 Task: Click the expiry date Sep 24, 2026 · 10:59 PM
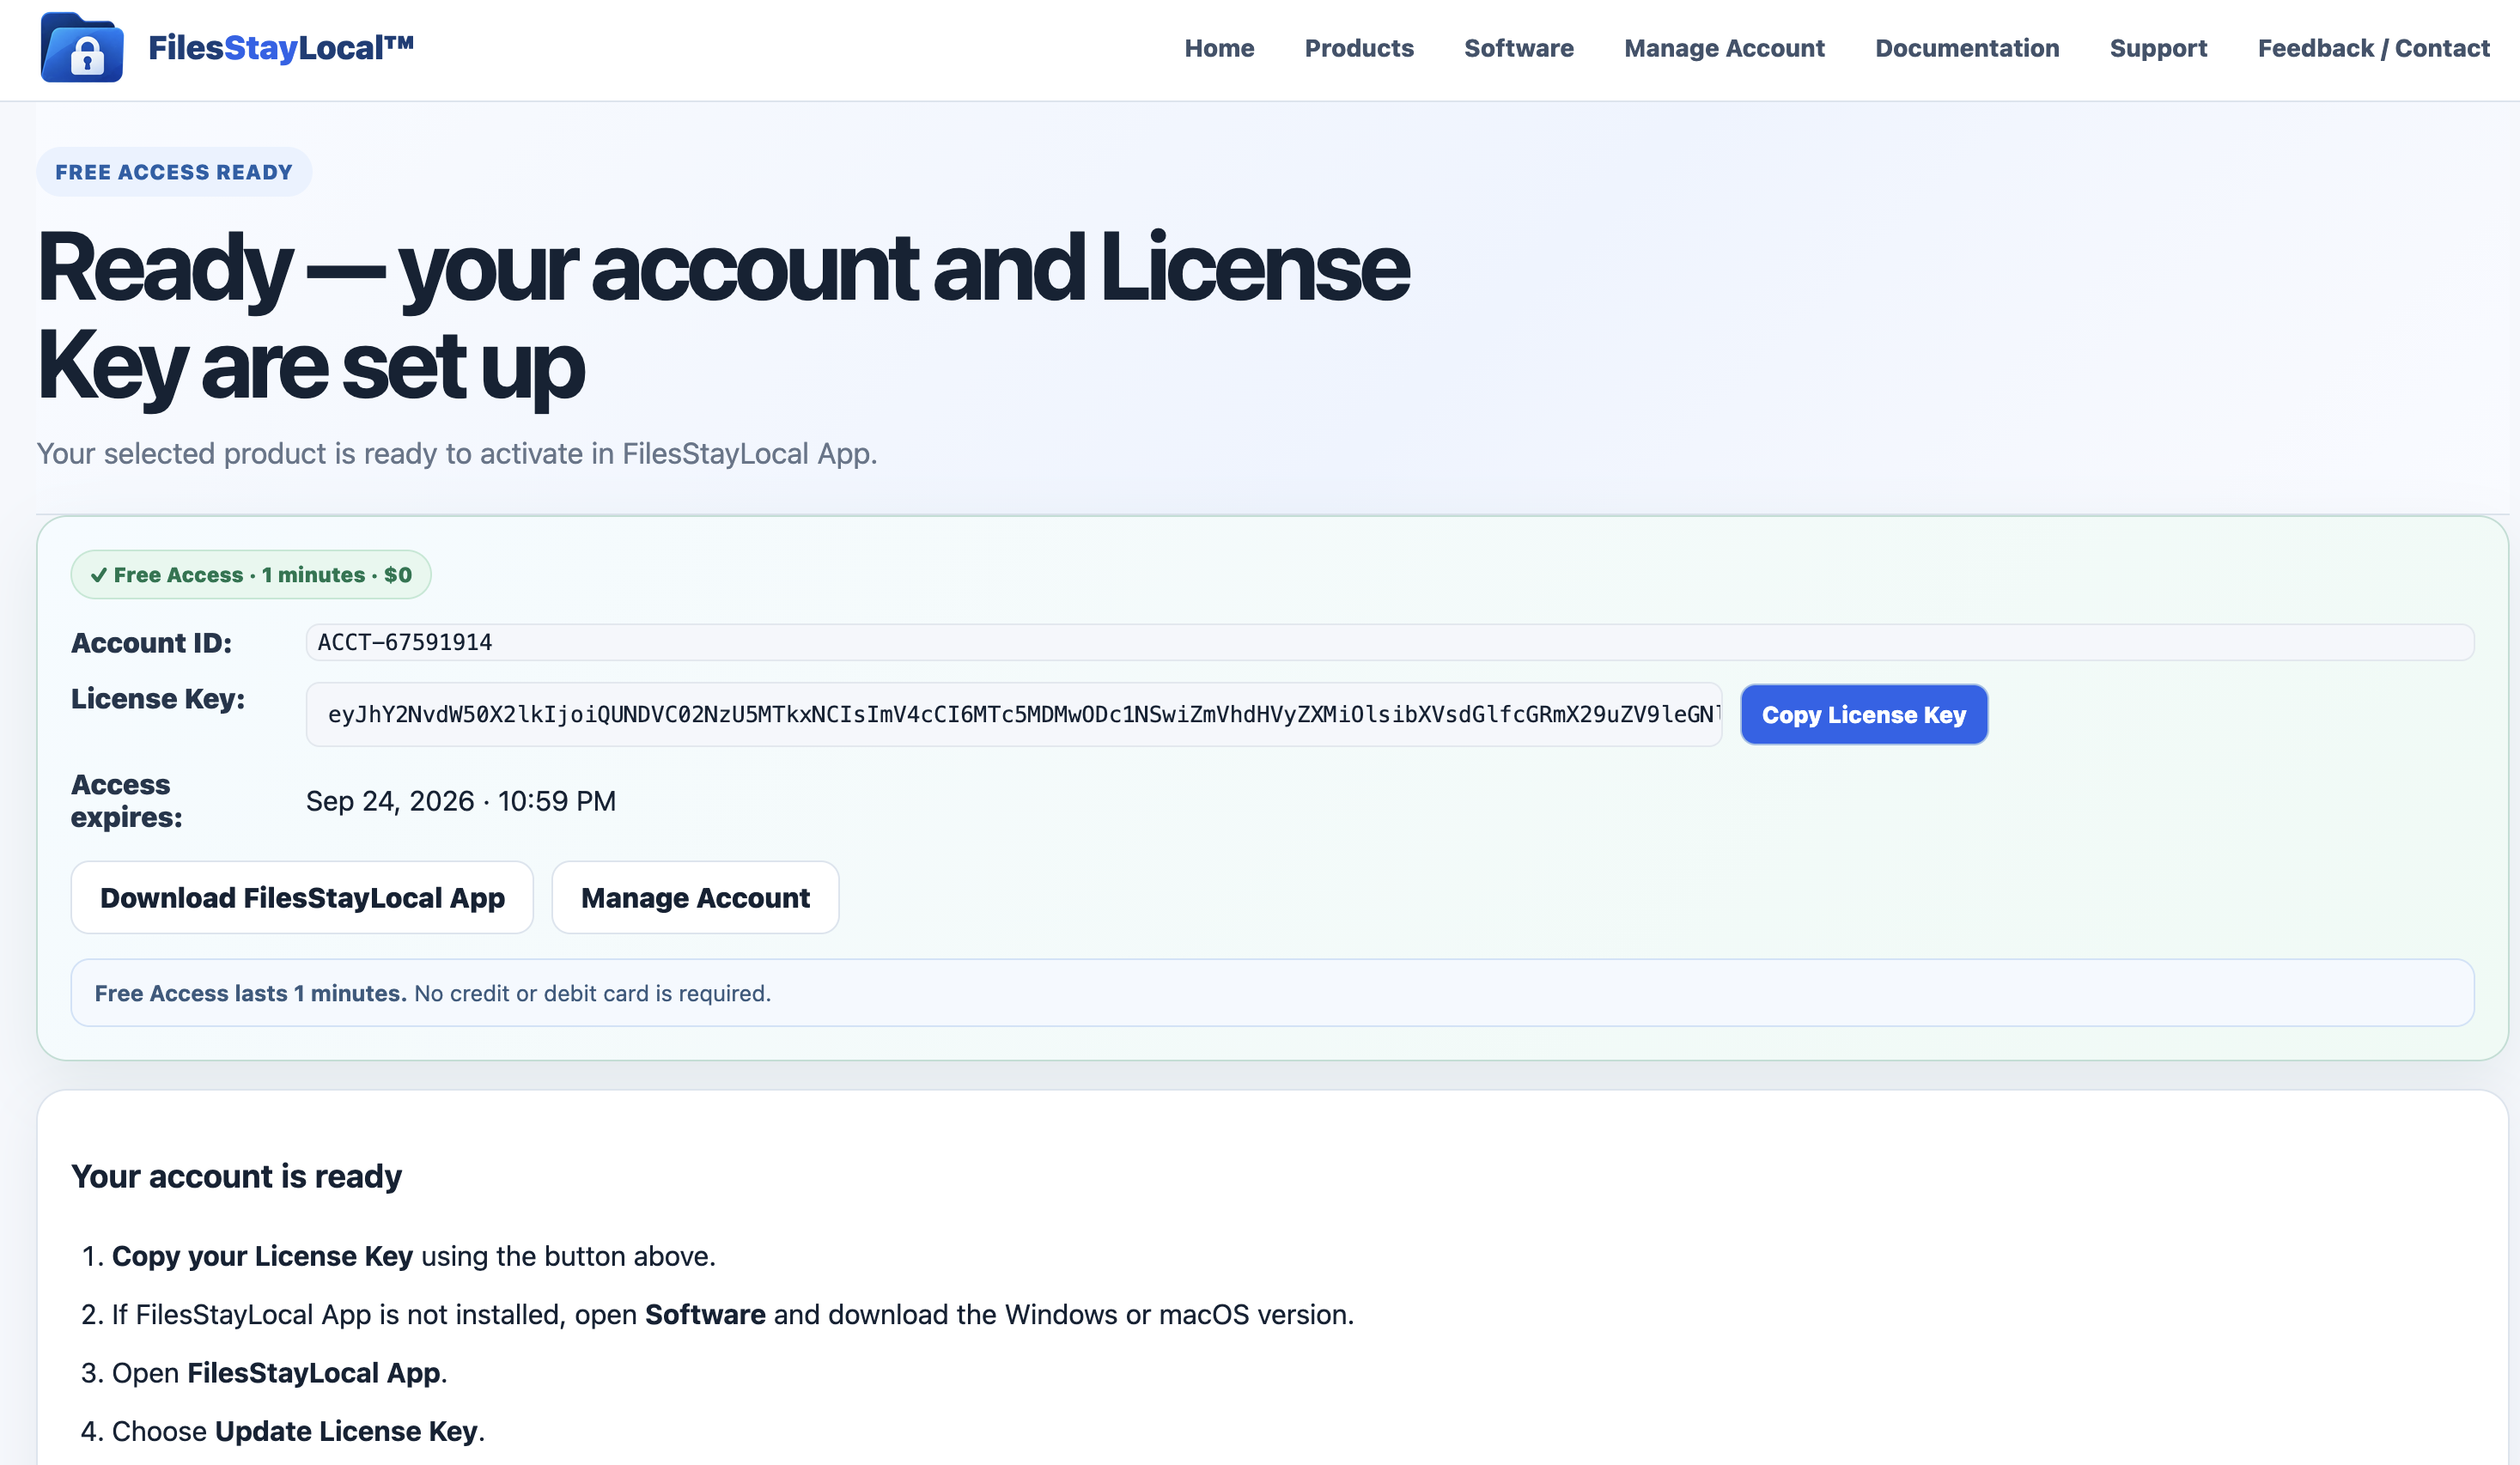pyautogui.click(x=461, y=801)
